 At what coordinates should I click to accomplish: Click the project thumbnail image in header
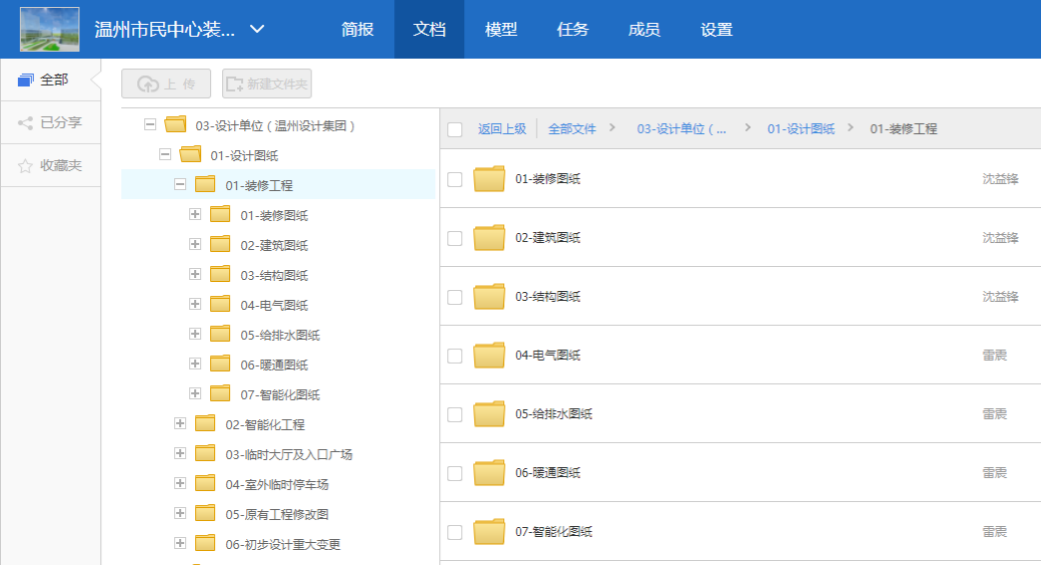point(49,29)
